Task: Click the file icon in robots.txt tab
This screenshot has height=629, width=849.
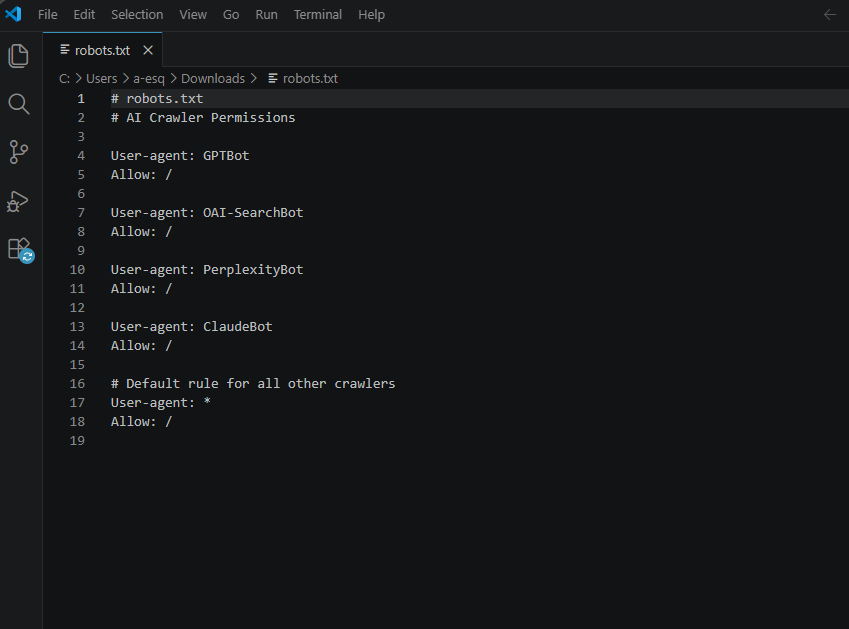Action: point(65,50)
